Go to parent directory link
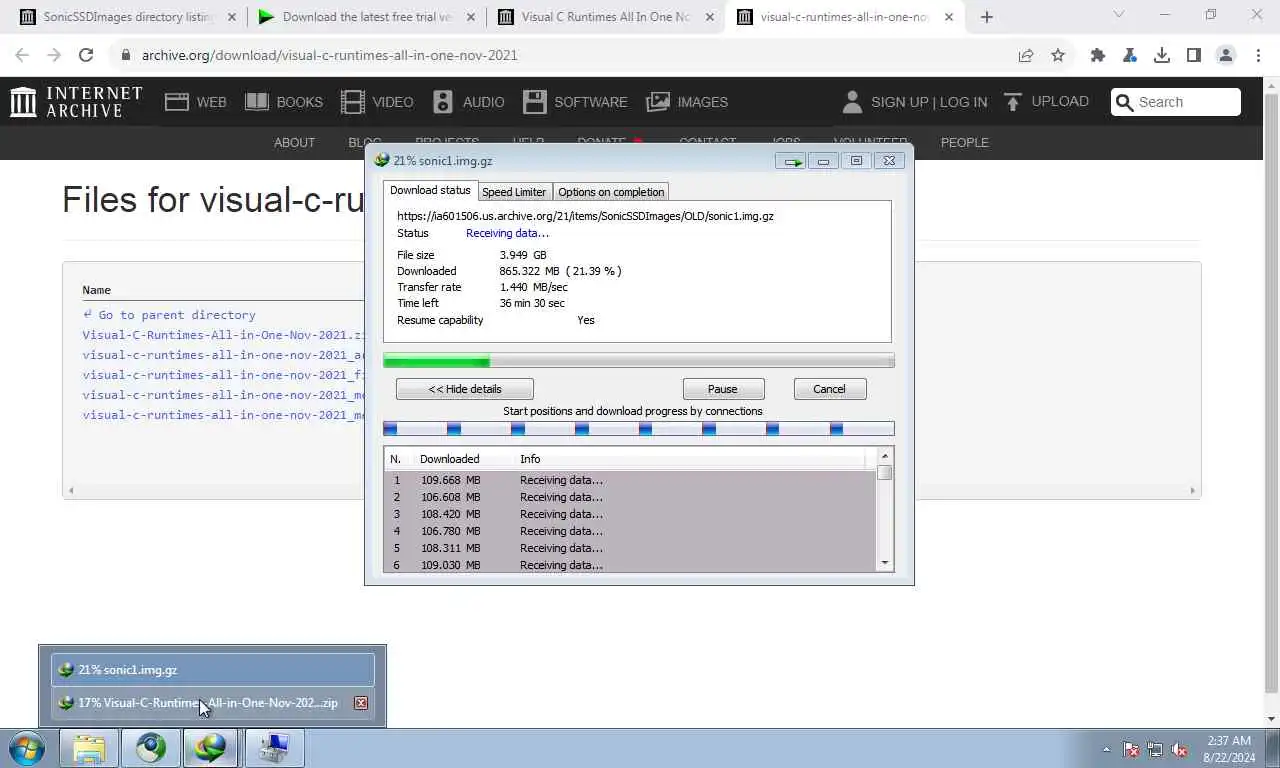 click(x=176, y=315)
